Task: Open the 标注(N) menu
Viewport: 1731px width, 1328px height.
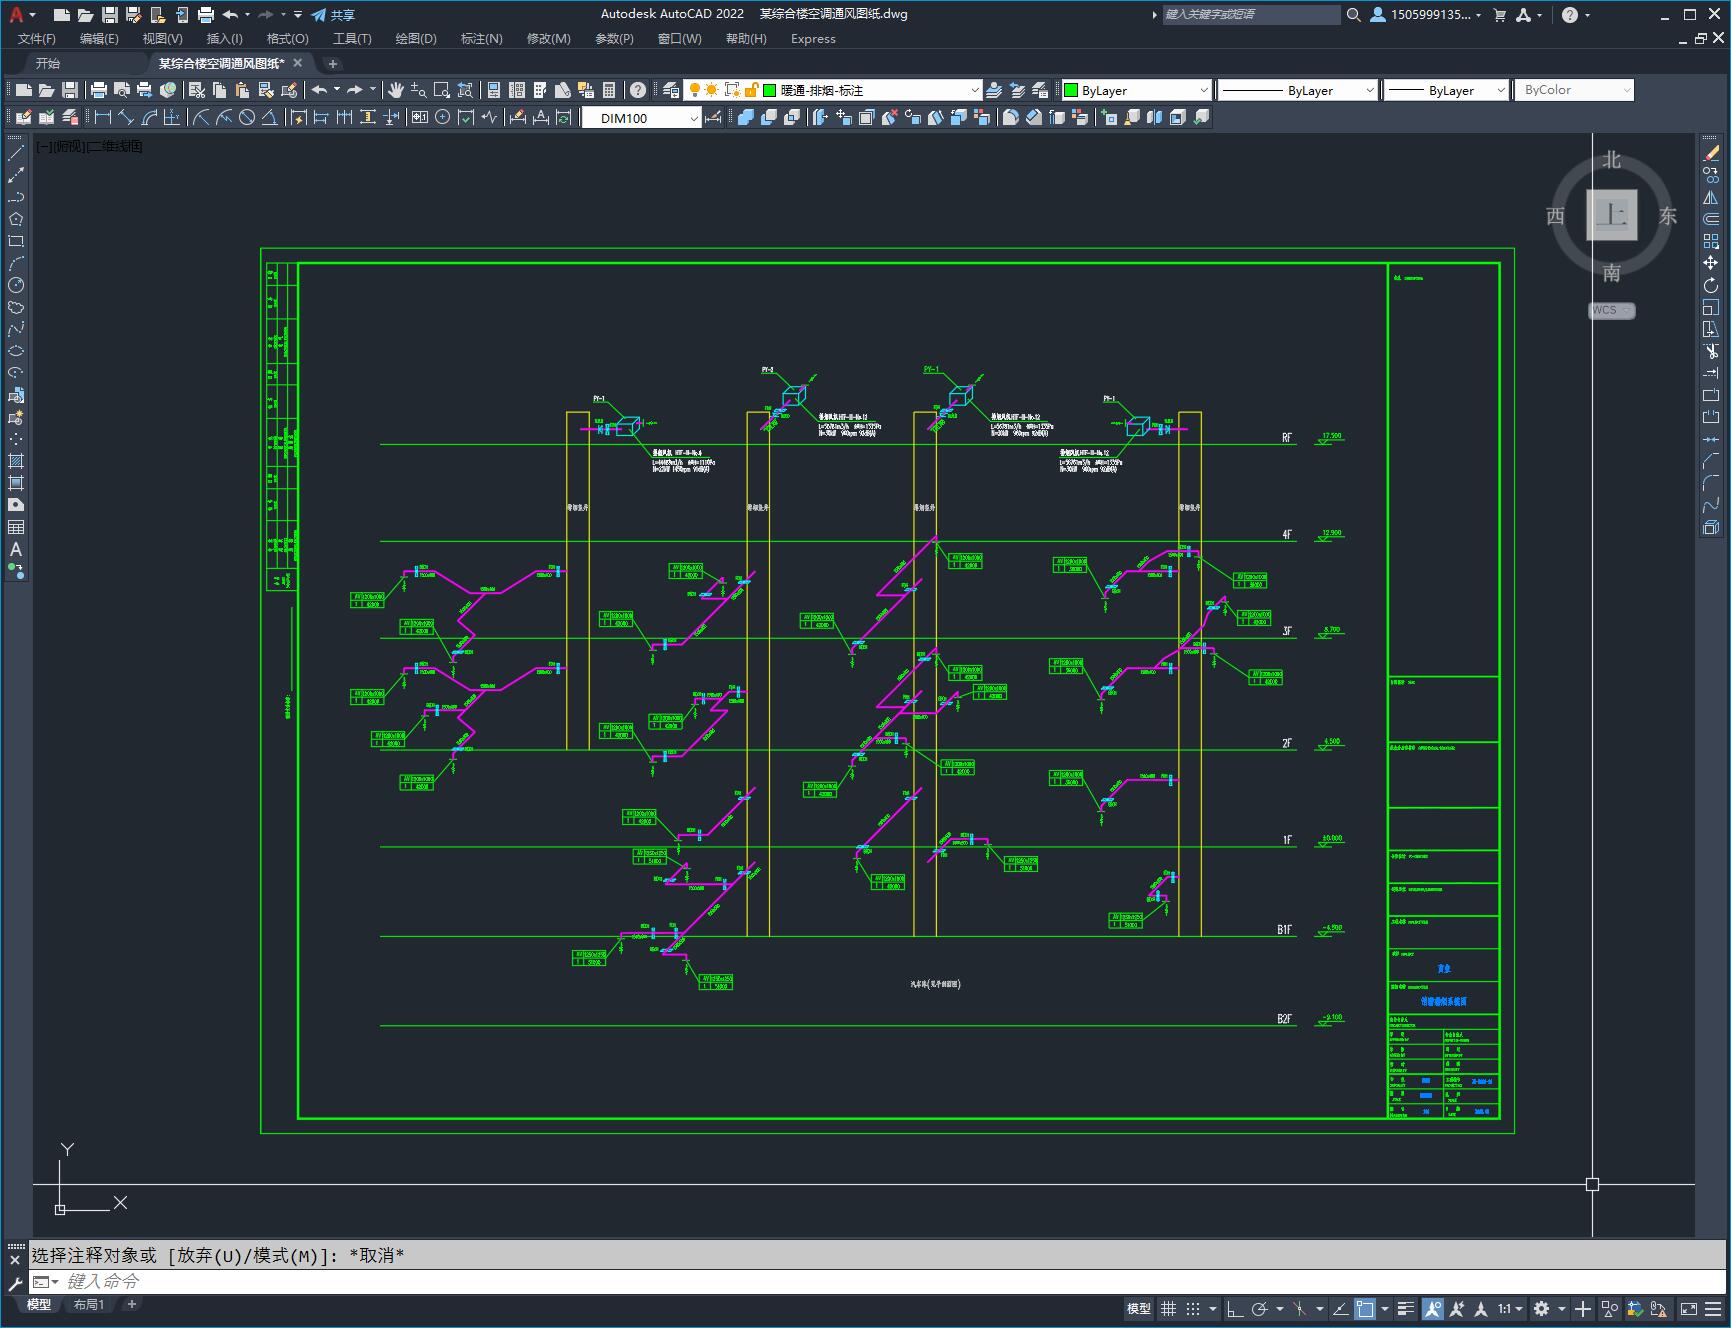Action: click(x=481, y=38)
